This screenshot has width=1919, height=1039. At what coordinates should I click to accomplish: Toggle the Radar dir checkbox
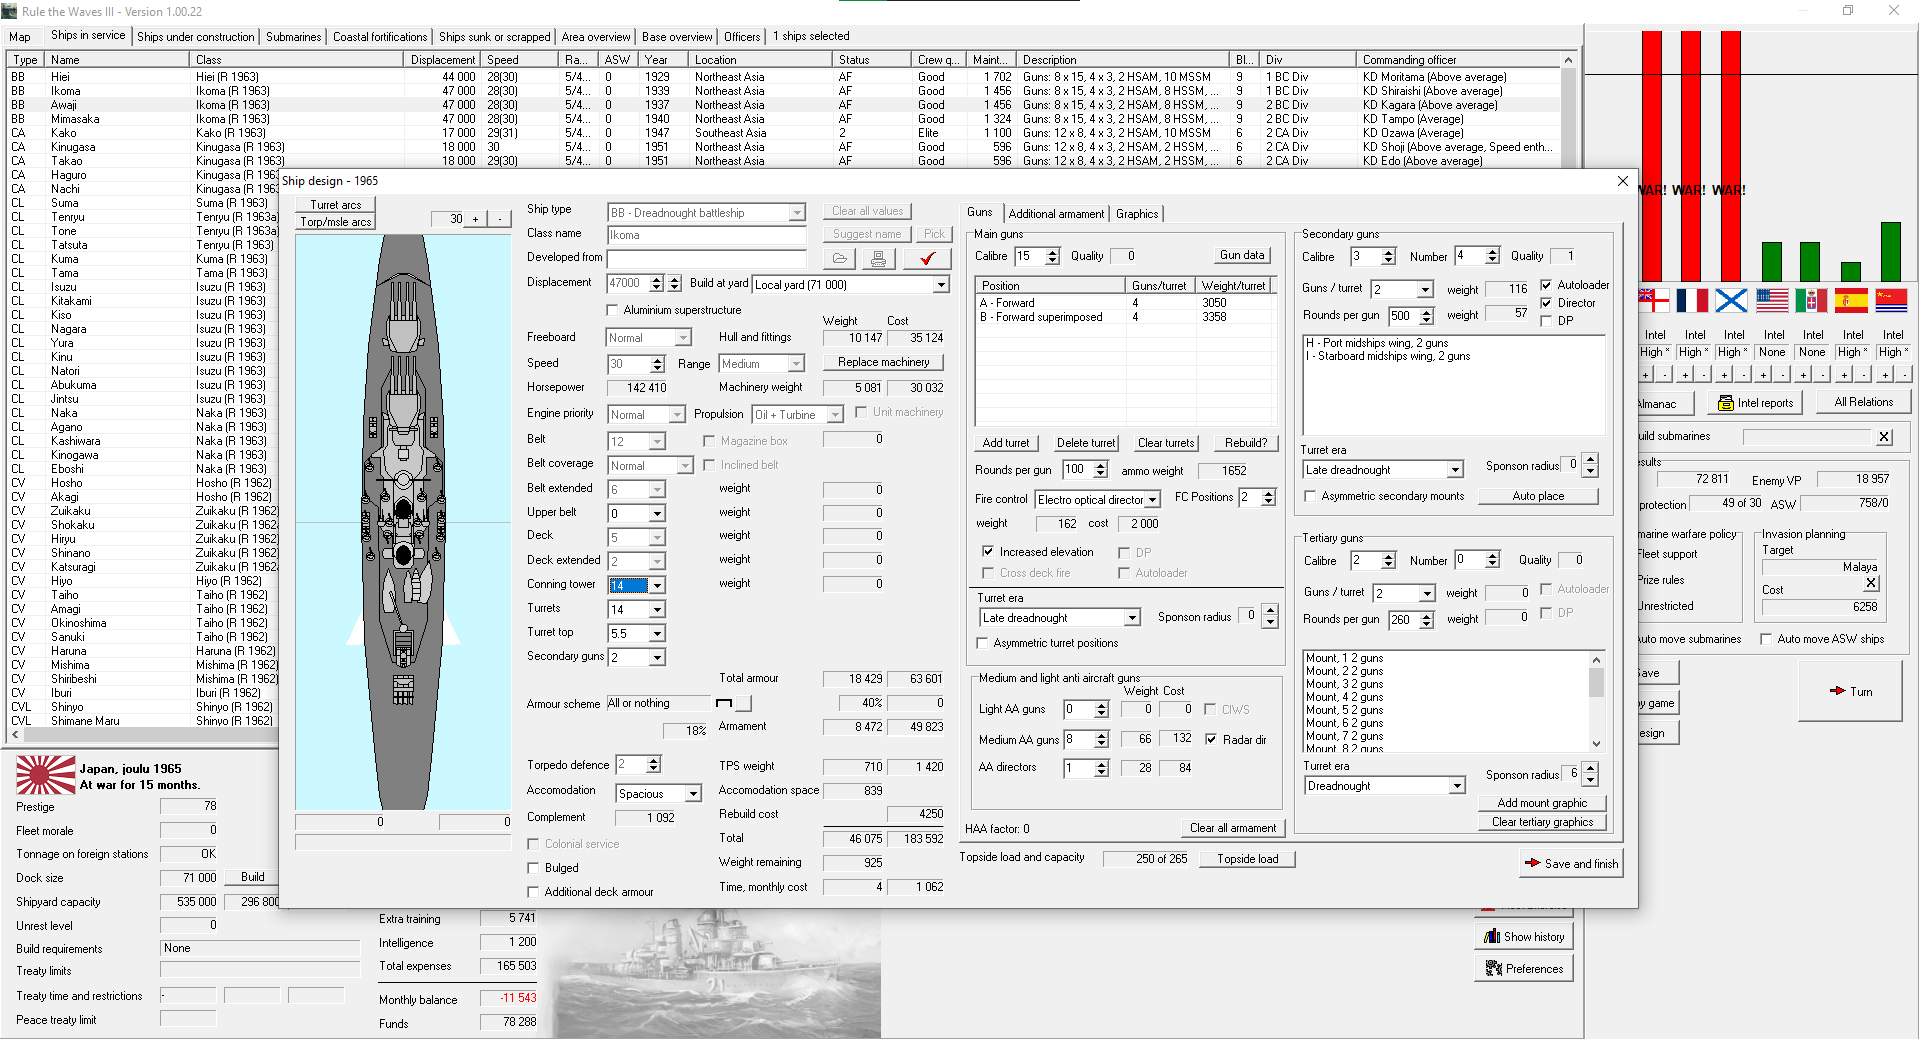[1211, 740]
